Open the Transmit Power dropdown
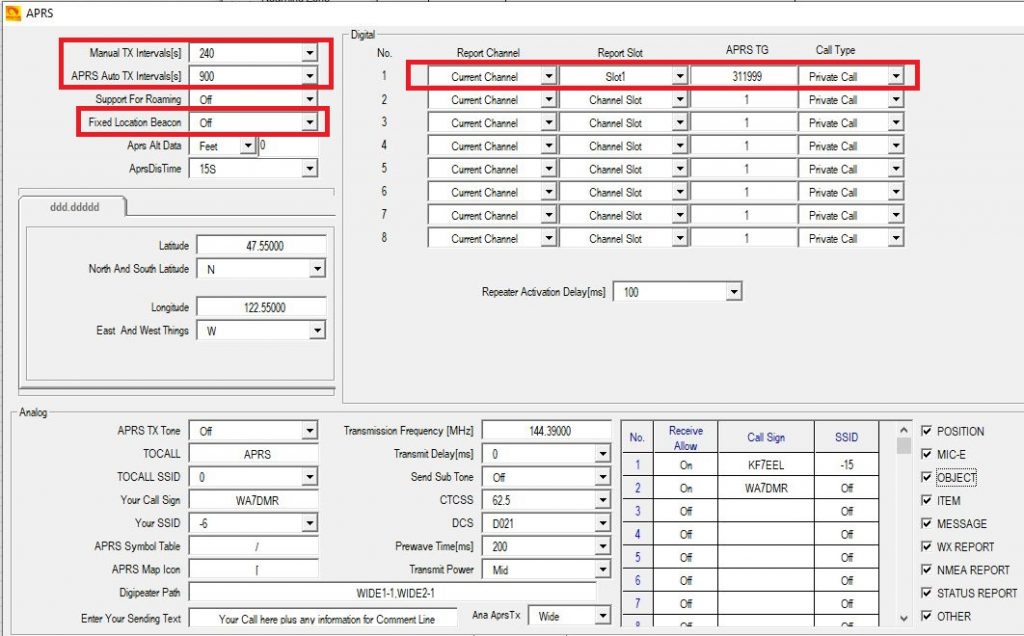The width and height of the screenshot is (1024, 636). click(x=603, y=569)
